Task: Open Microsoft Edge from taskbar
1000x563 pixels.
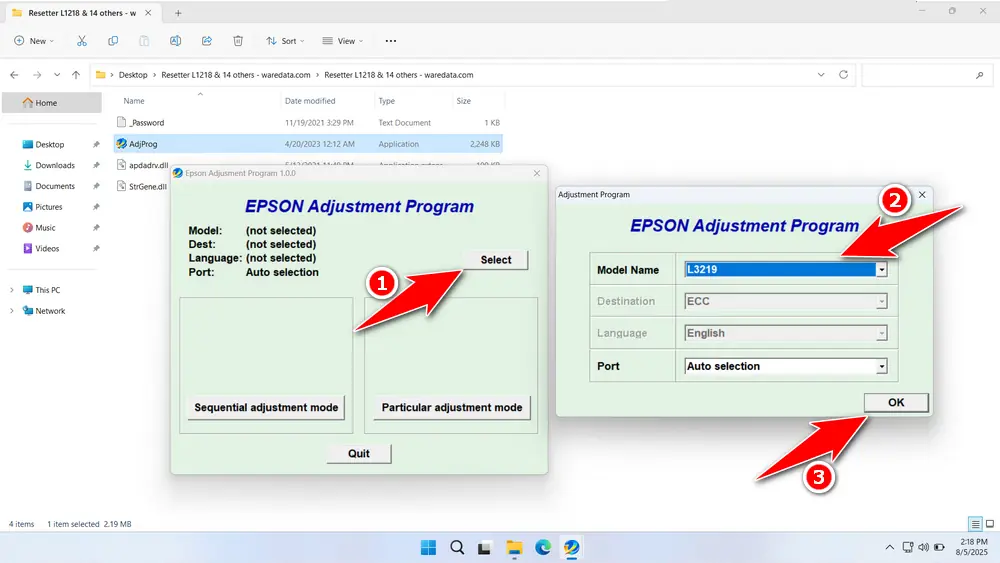Action: 543,547
